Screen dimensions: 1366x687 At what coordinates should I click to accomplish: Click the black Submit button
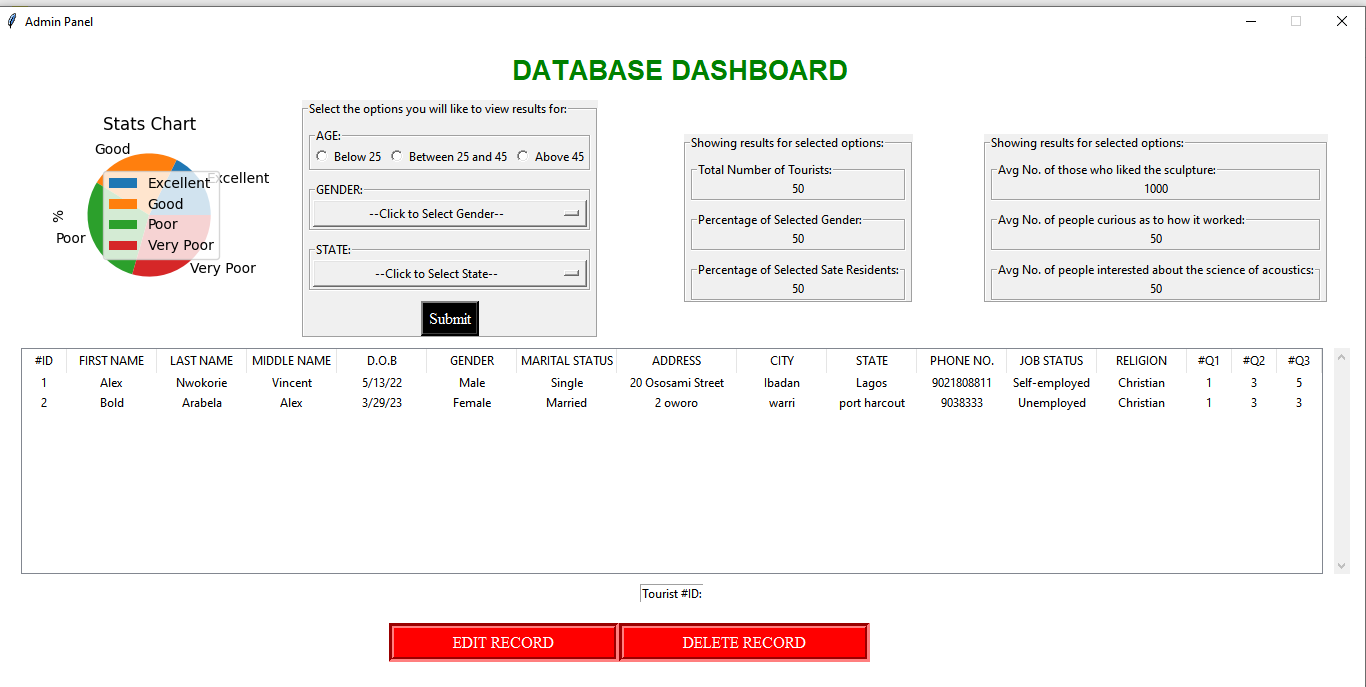click(450, 319)
